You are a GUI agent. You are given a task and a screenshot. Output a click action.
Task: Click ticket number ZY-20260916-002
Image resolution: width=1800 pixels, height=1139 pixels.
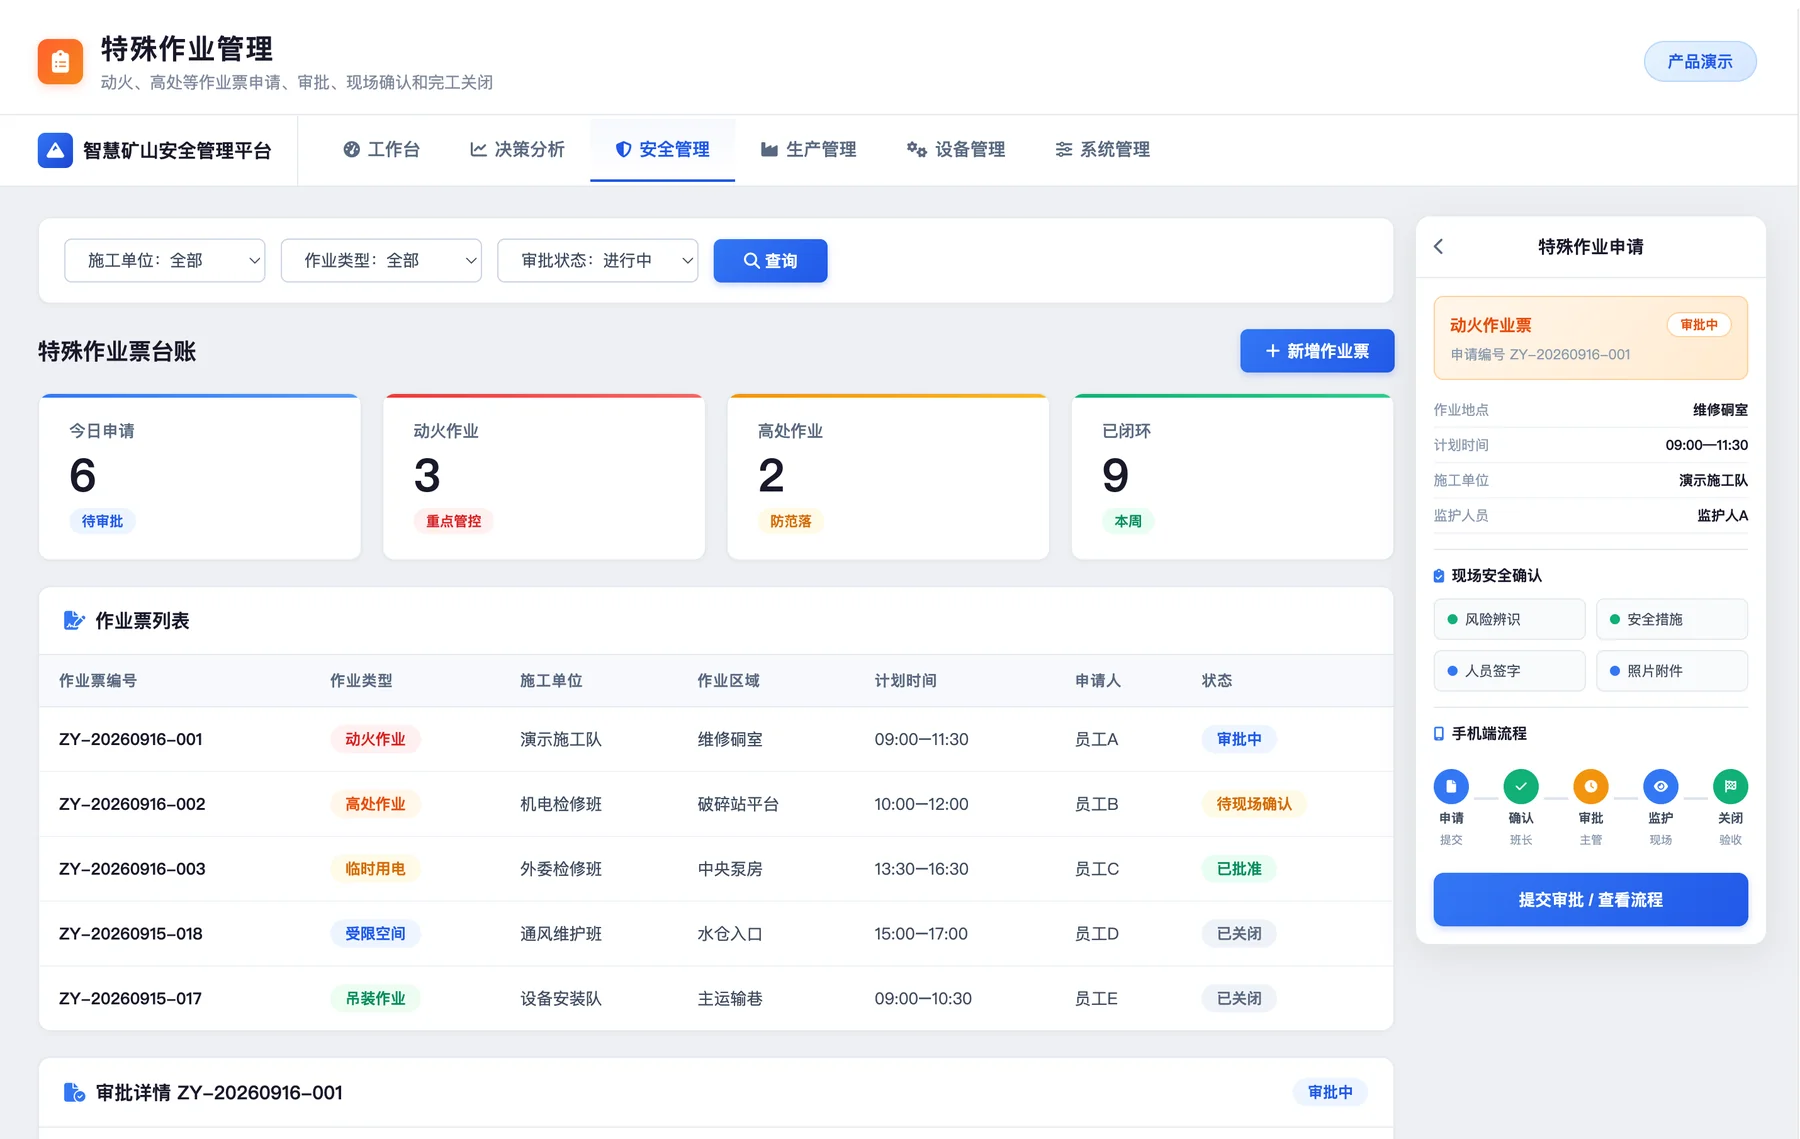pyautogui.click(x=132, y=804)
